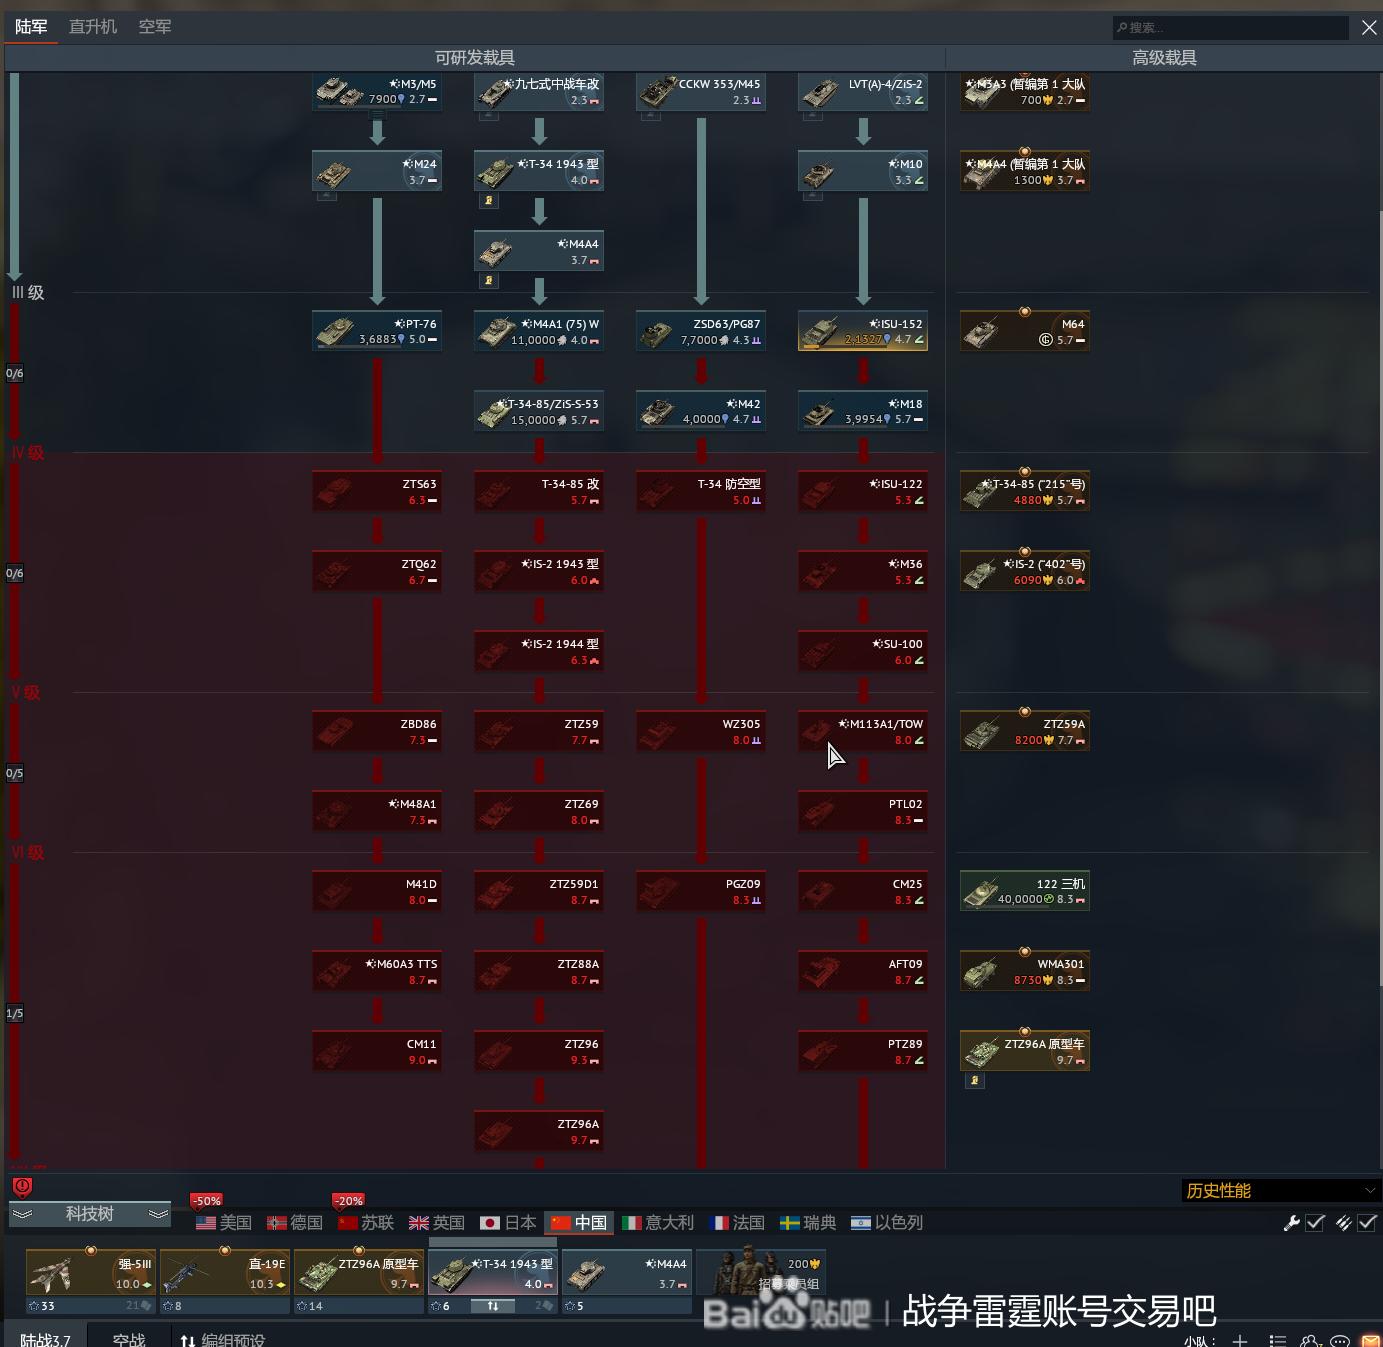Viewport: 1383px width, 1347px height.
Task: Click the red alert badge icon above 科技树
Action: 22,1187
